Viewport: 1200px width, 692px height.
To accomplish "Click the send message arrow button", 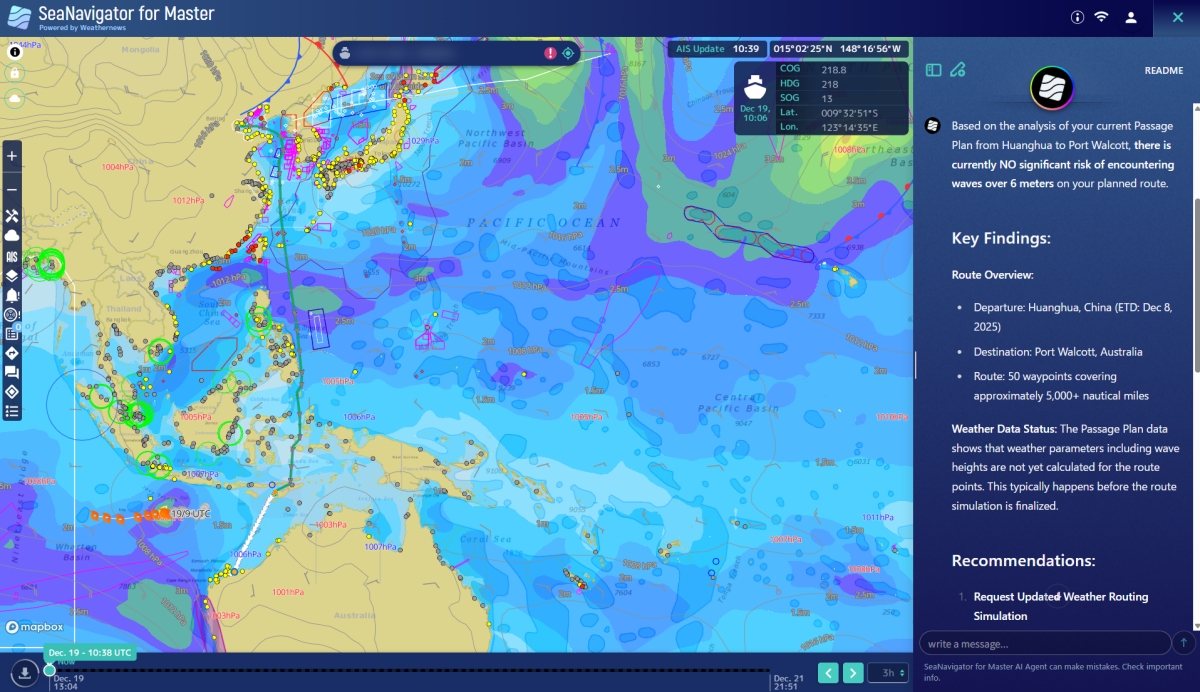I will (x=1184, y=643).
